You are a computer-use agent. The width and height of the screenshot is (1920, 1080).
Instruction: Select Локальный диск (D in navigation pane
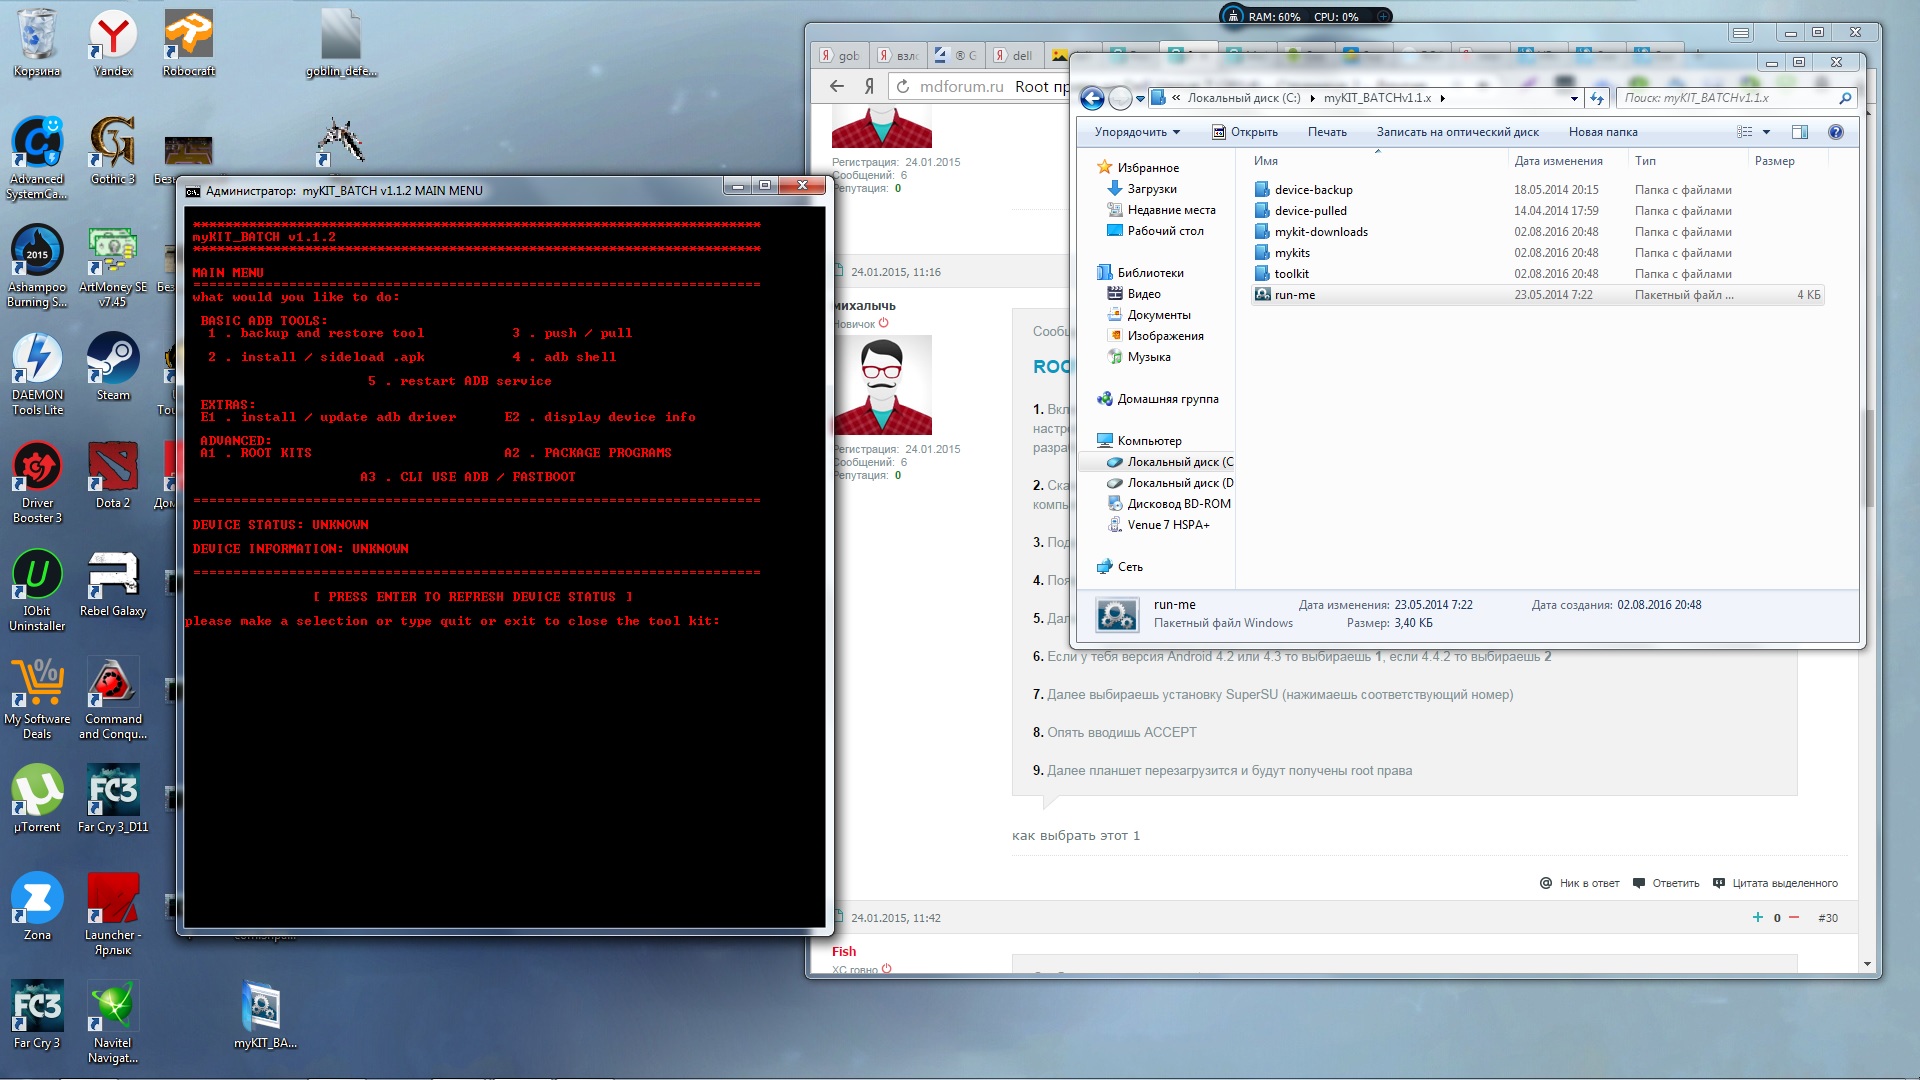1179,483
